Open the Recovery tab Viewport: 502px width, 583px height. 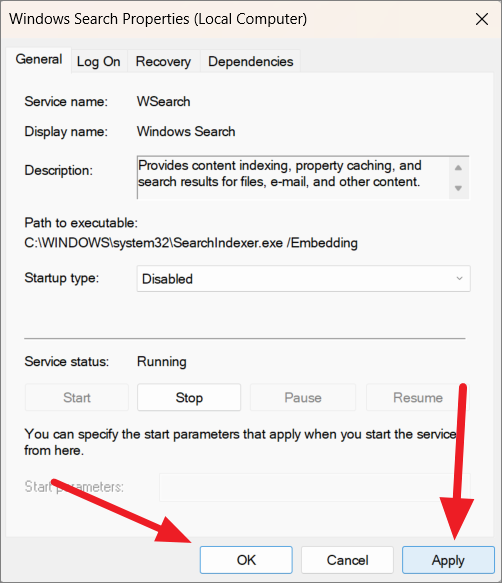click(x=163, y=61)
